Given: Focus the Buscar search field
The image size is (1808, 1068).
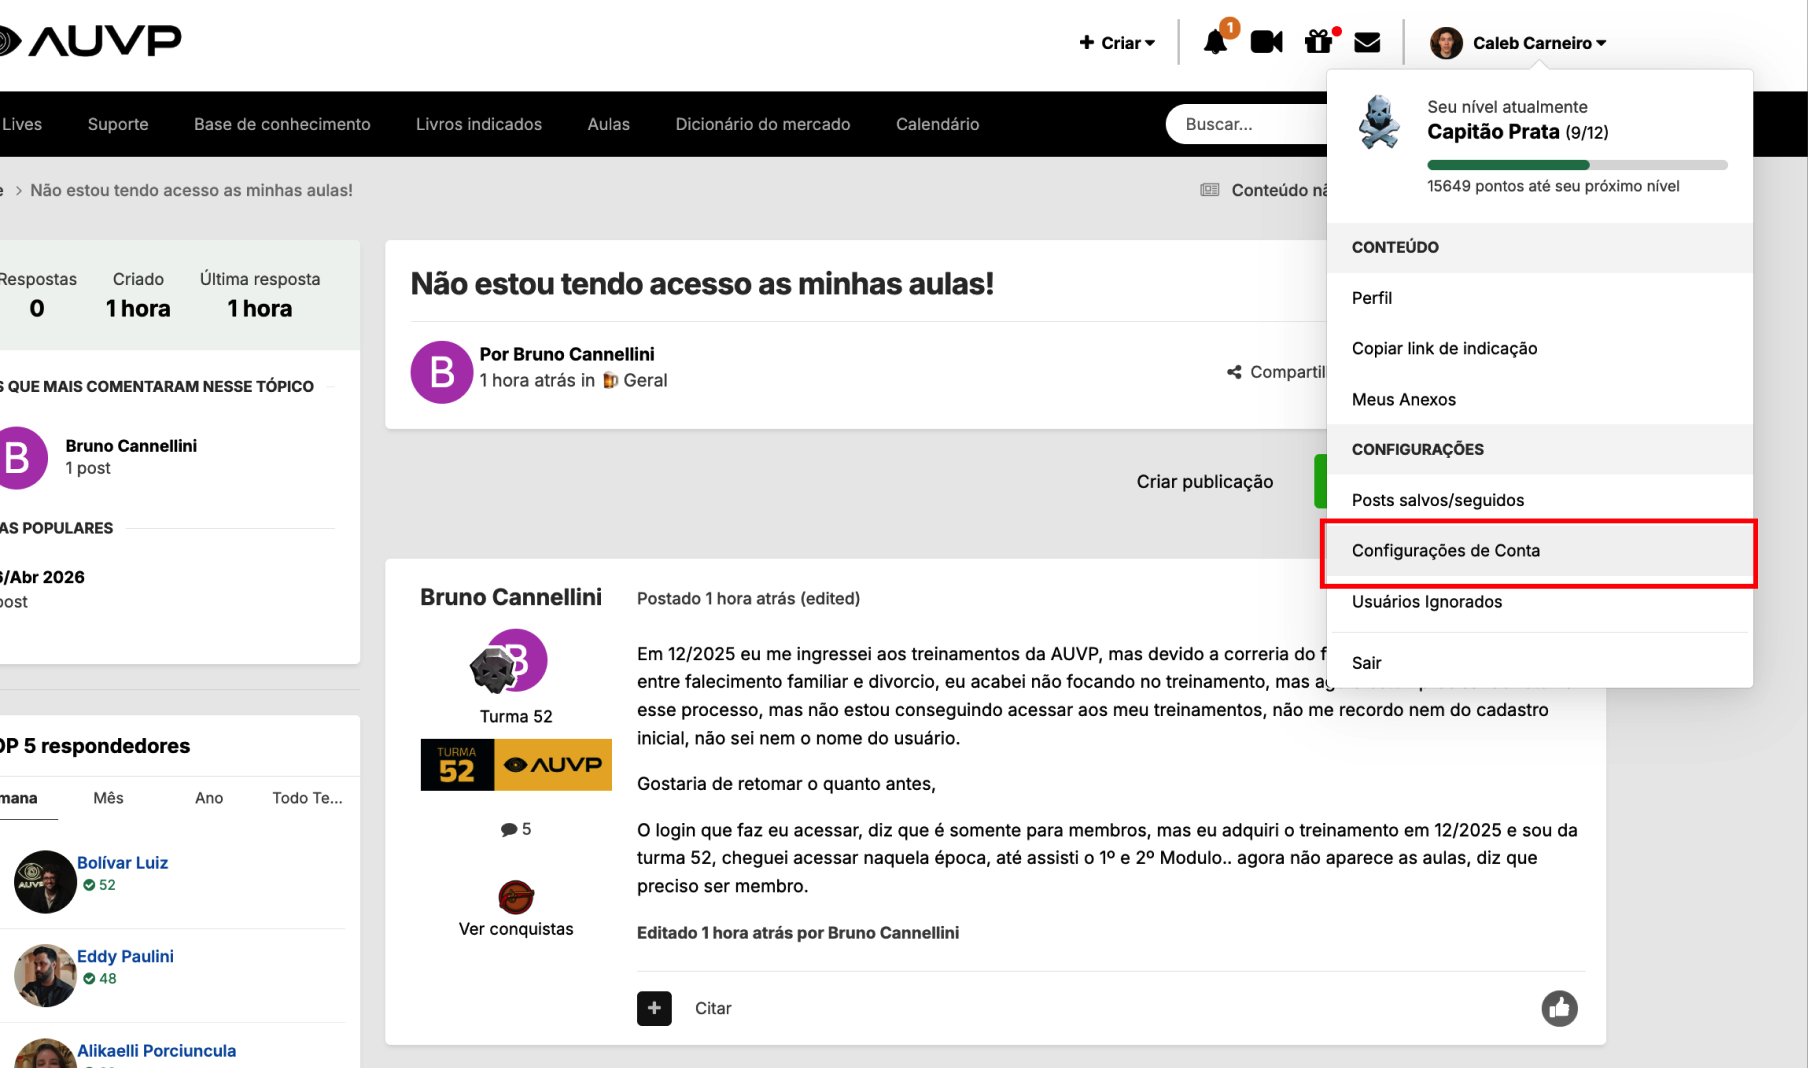Looking at the screenshot, I should click(x=1246, y=124).
